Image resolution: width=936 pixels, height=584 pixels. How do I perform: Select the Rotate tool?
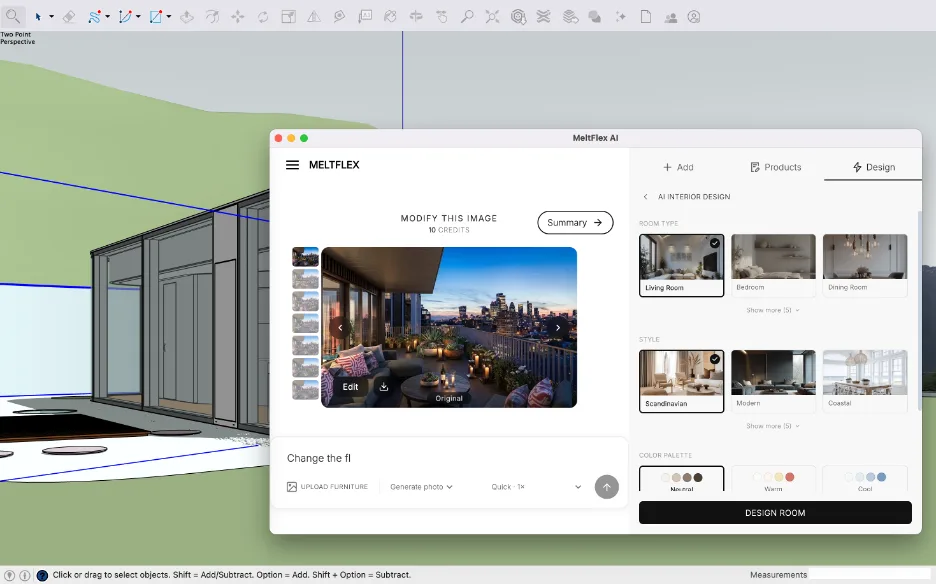(263, 17)
